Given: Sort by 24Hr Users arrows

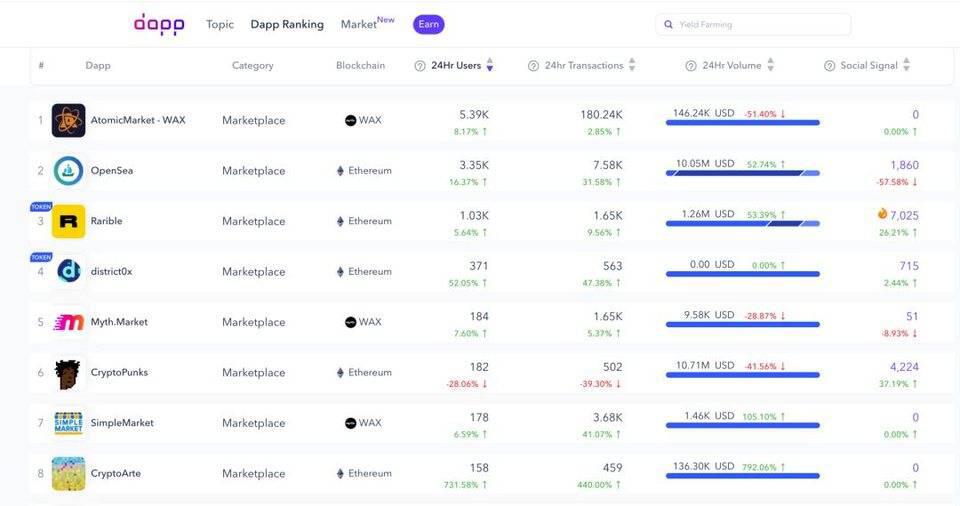Looking at the screenshot, I should [489, 65].
